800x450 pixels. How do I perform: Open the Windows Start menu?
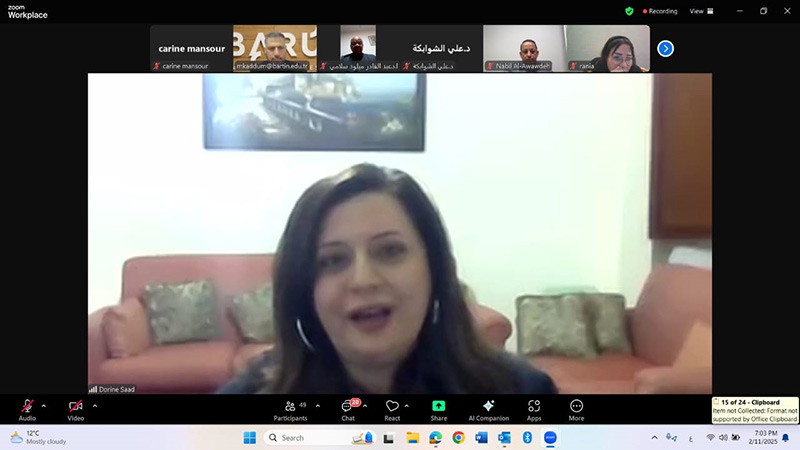coord(249,438)
